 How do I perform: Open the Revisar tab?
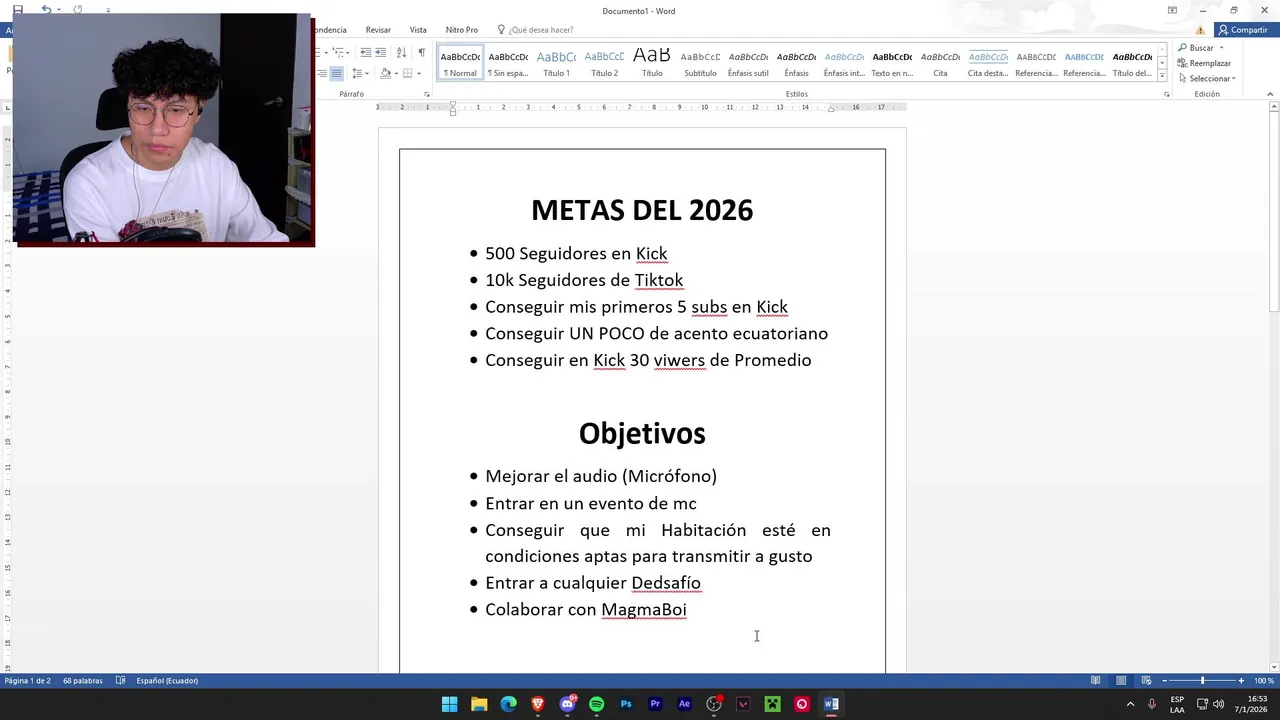(x=378, y=30)
